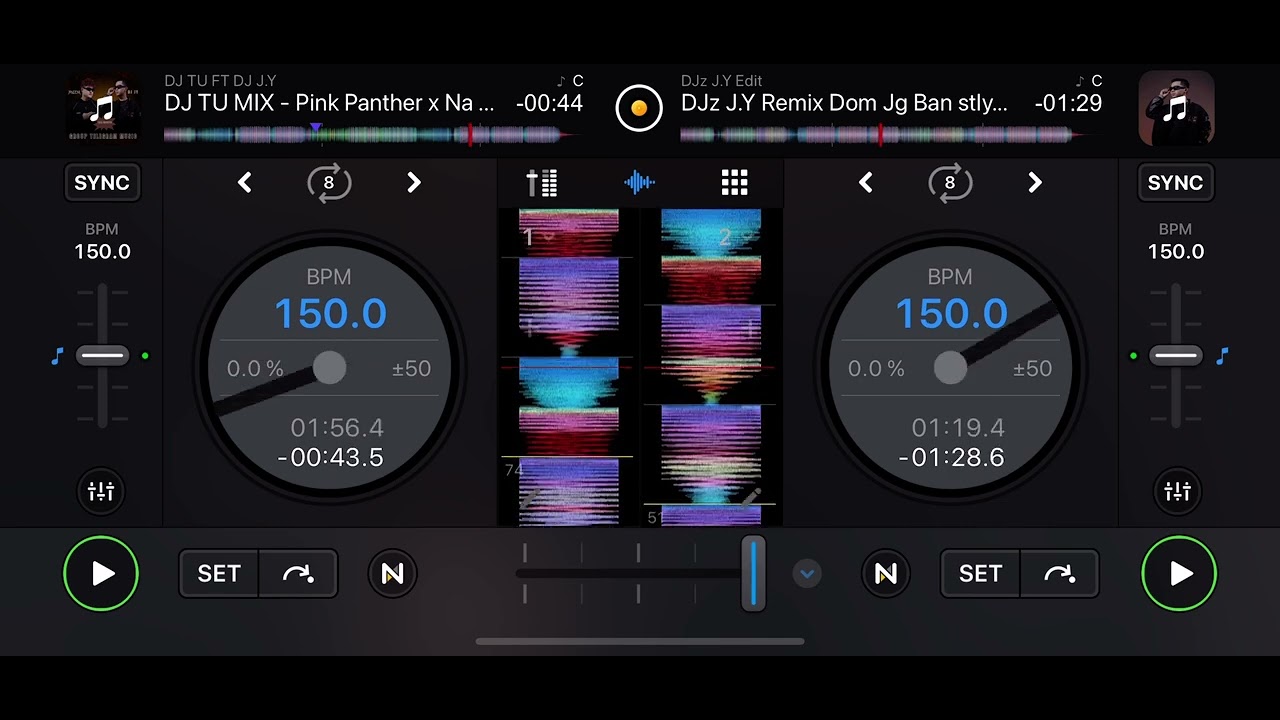Screen dimensions: 1280x720
Task: Toggle left deck key lock note icon
Action: click(57, 356)
